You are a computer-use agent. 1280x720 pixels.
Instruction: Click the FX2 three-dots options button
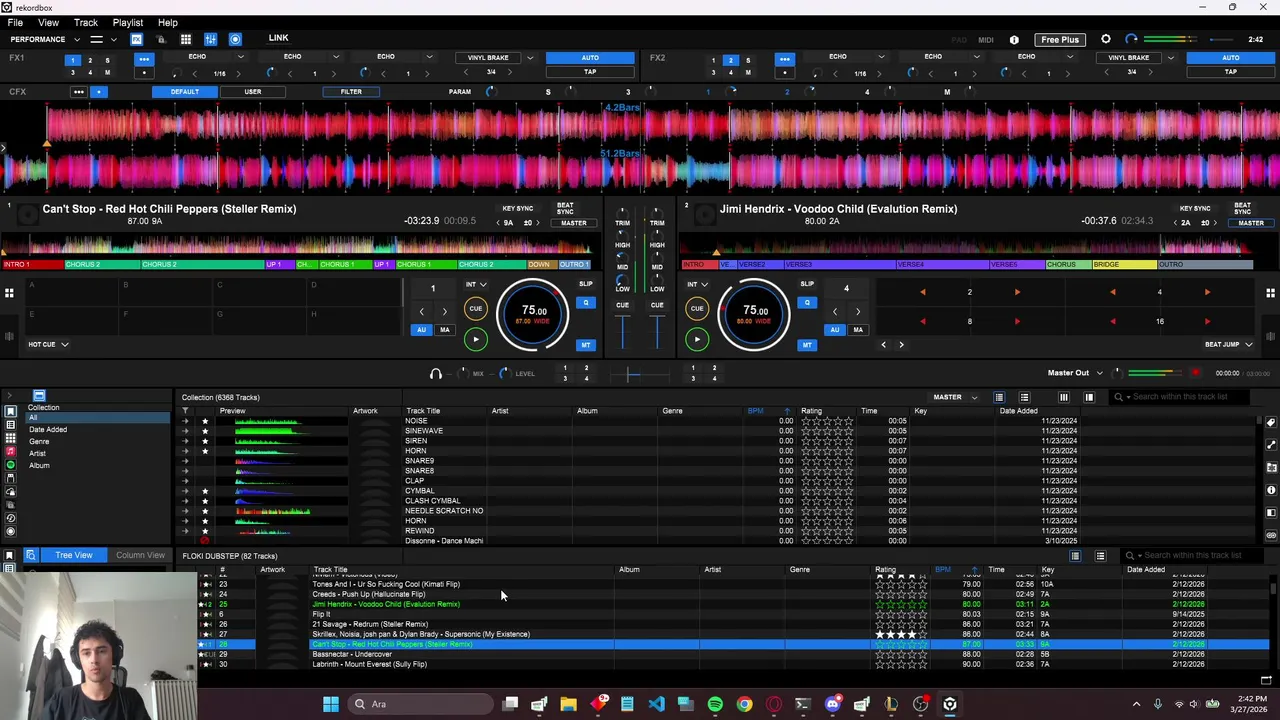[x=785, y=59]
